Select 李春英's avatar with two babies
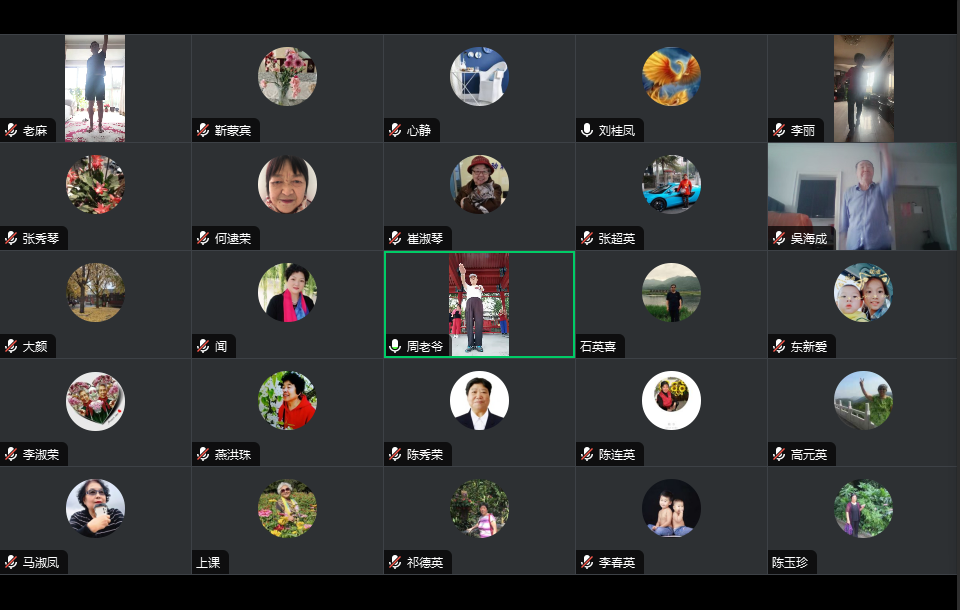Image resolution: width=960 pixels, height=610 pixels. tap(671, 508)
